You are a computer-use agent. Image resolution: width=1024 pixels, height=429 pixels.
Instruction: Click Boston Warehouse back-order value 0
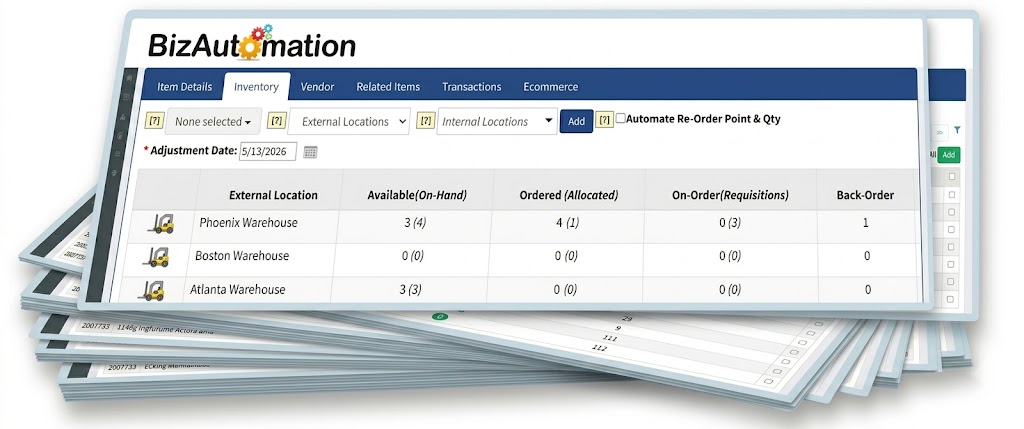pos(867,256)
